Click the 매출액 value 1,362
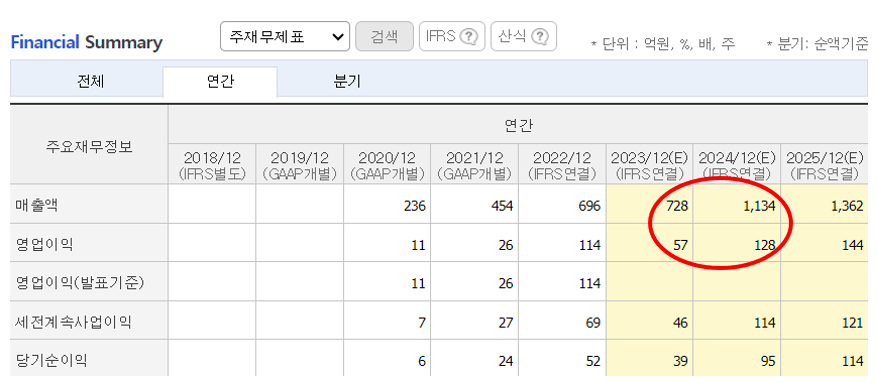 click(x=847, y=206)
